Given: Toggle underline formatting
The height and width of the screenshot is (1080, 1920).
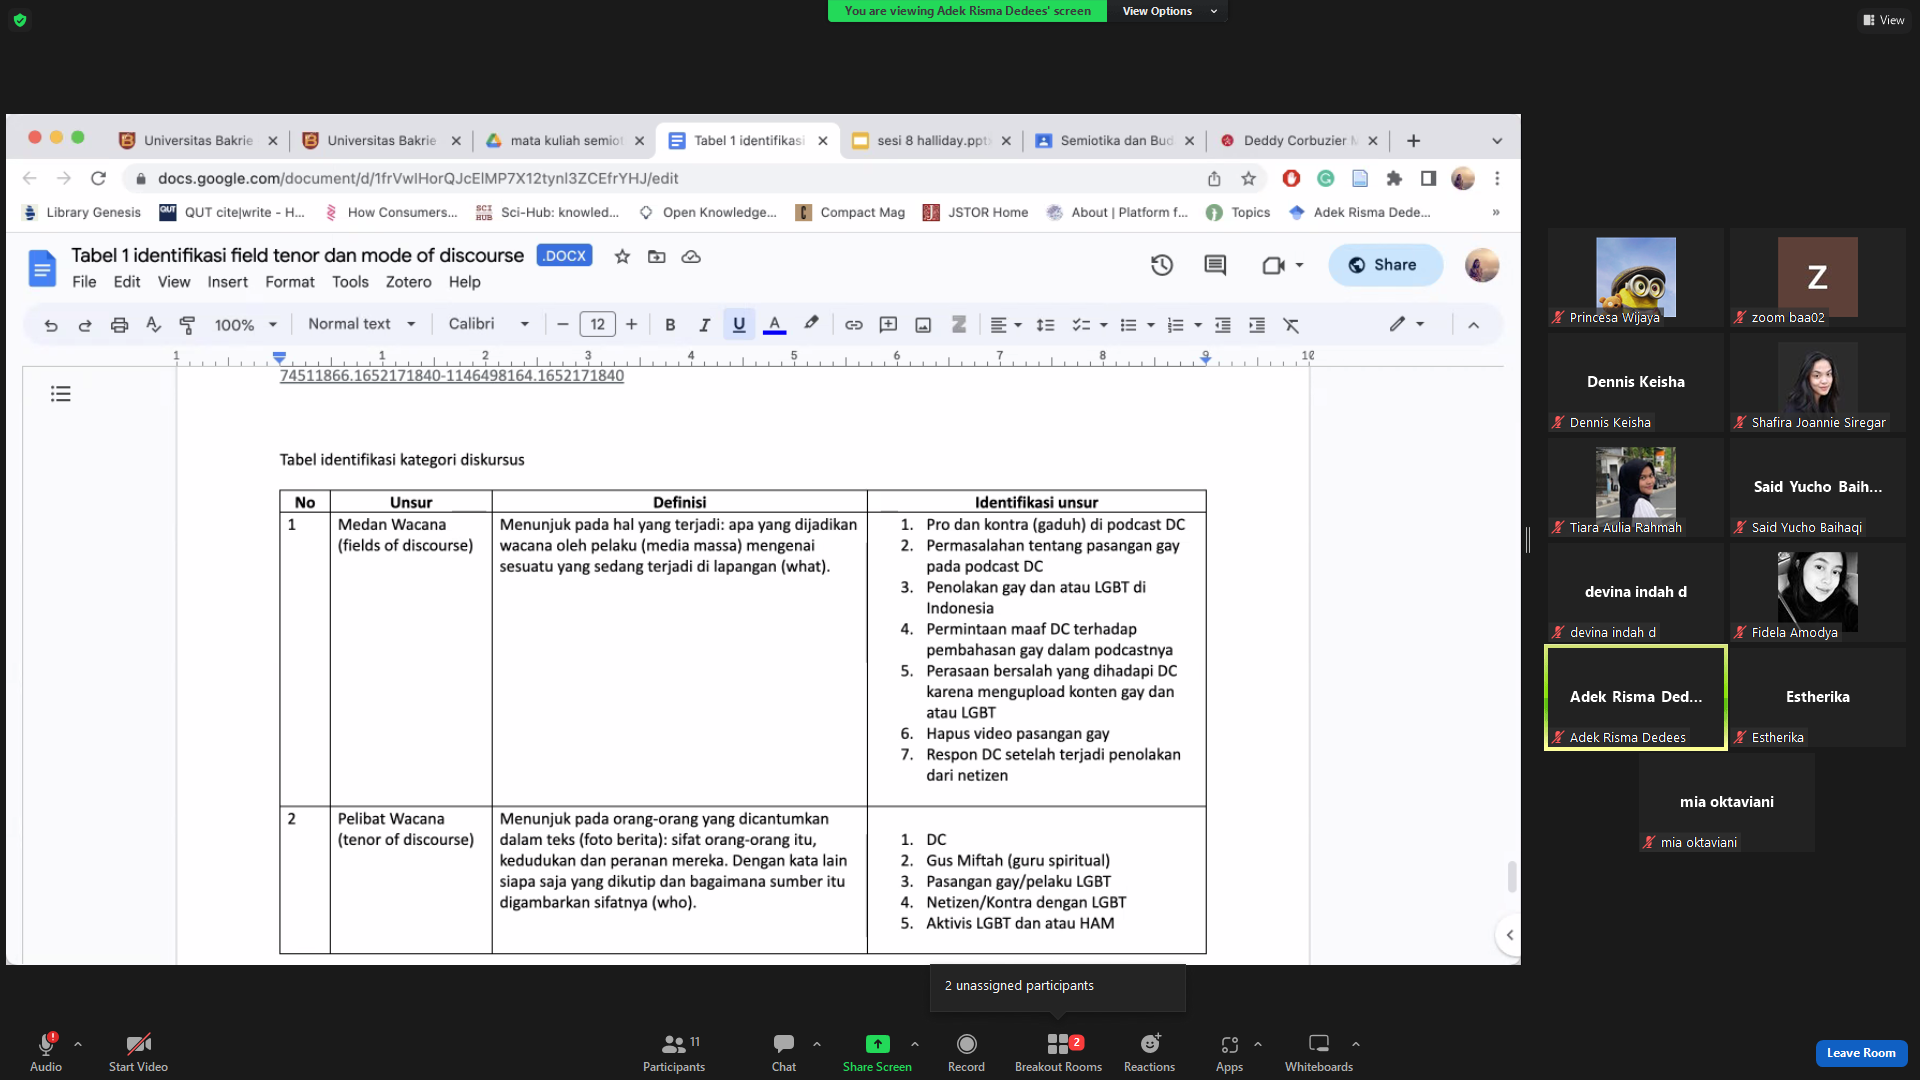Looking at the screenshot, I should (x=739, y=325).
